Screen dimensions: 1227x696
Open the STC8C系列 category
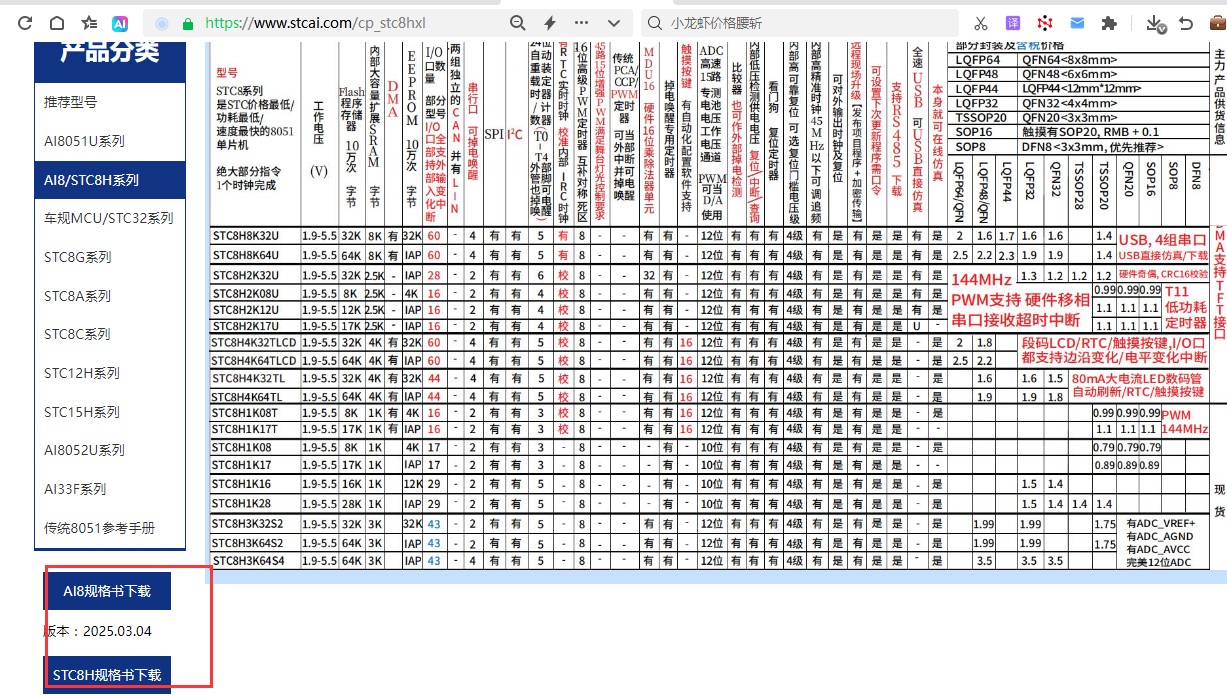[110, 334]
